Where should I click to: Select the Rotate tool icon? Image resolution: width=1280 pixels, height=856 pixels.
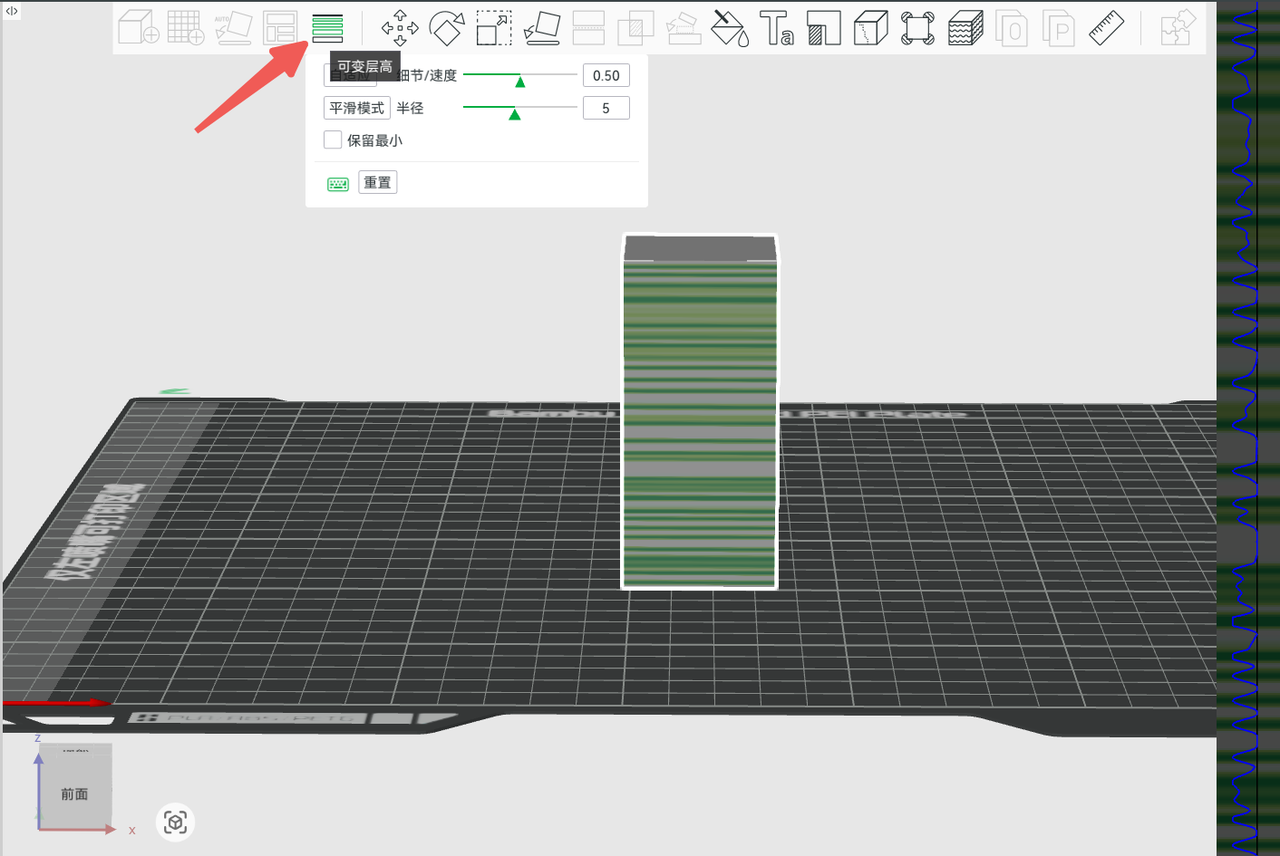(x=447, y=27)
